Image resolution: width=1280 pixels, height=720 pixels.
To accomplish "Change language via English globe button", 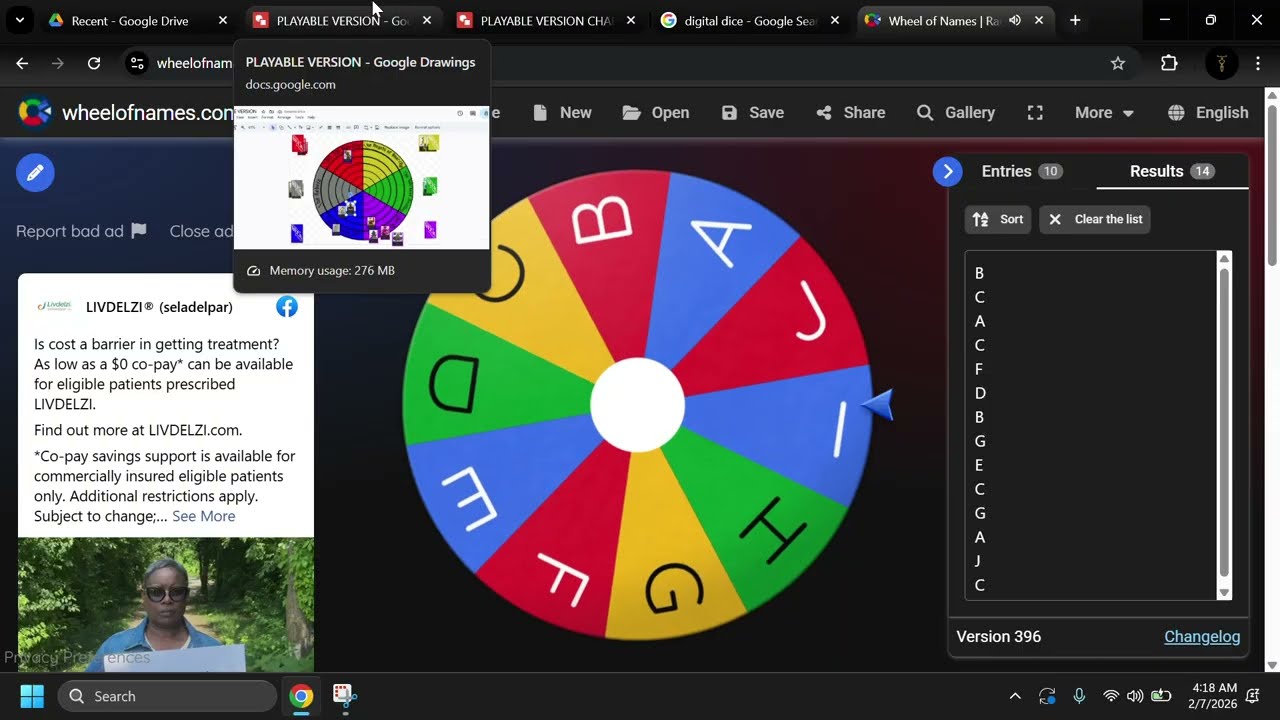I will coord(1209,112).
